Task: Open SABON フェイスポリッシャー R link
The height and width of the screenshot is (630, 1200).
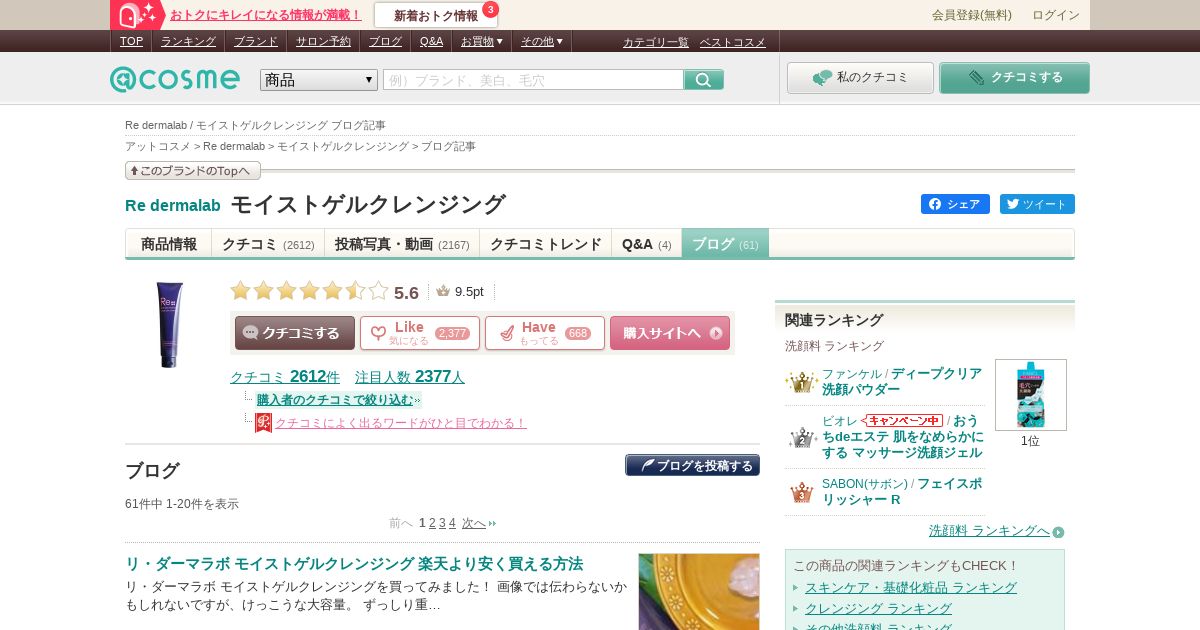Action: tap(902, 491)
